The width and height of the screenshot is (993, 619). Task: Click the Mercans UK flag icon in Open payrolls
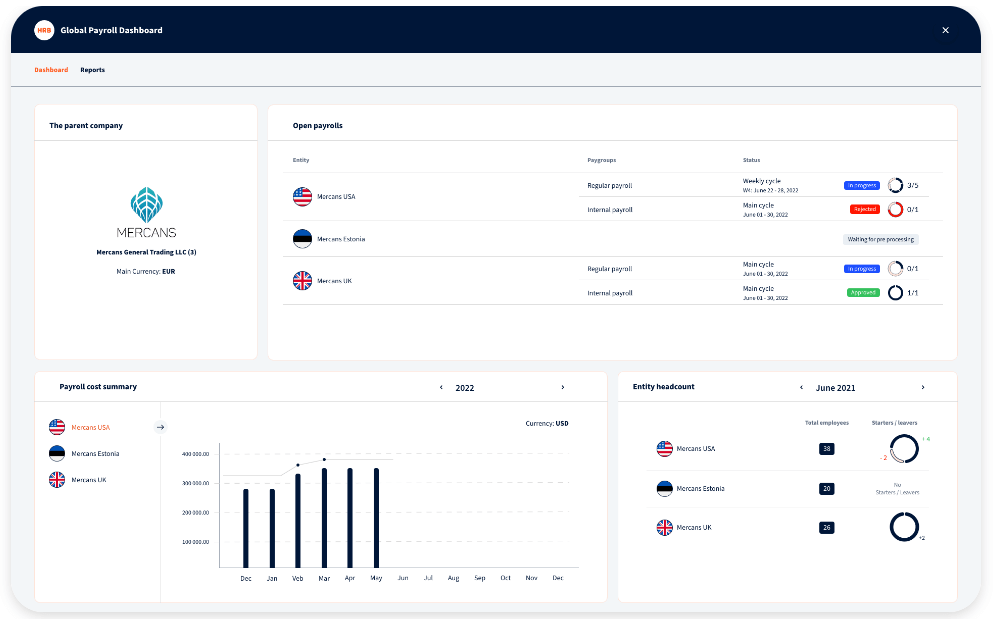coord(302,281)
